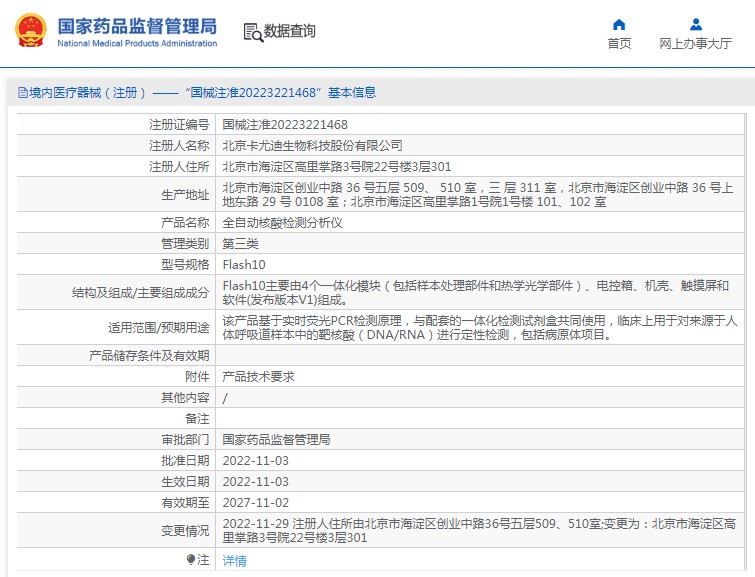Click management class 第三类 value
The height and width of the screenshot is (577, 755).
coord(240,244)
